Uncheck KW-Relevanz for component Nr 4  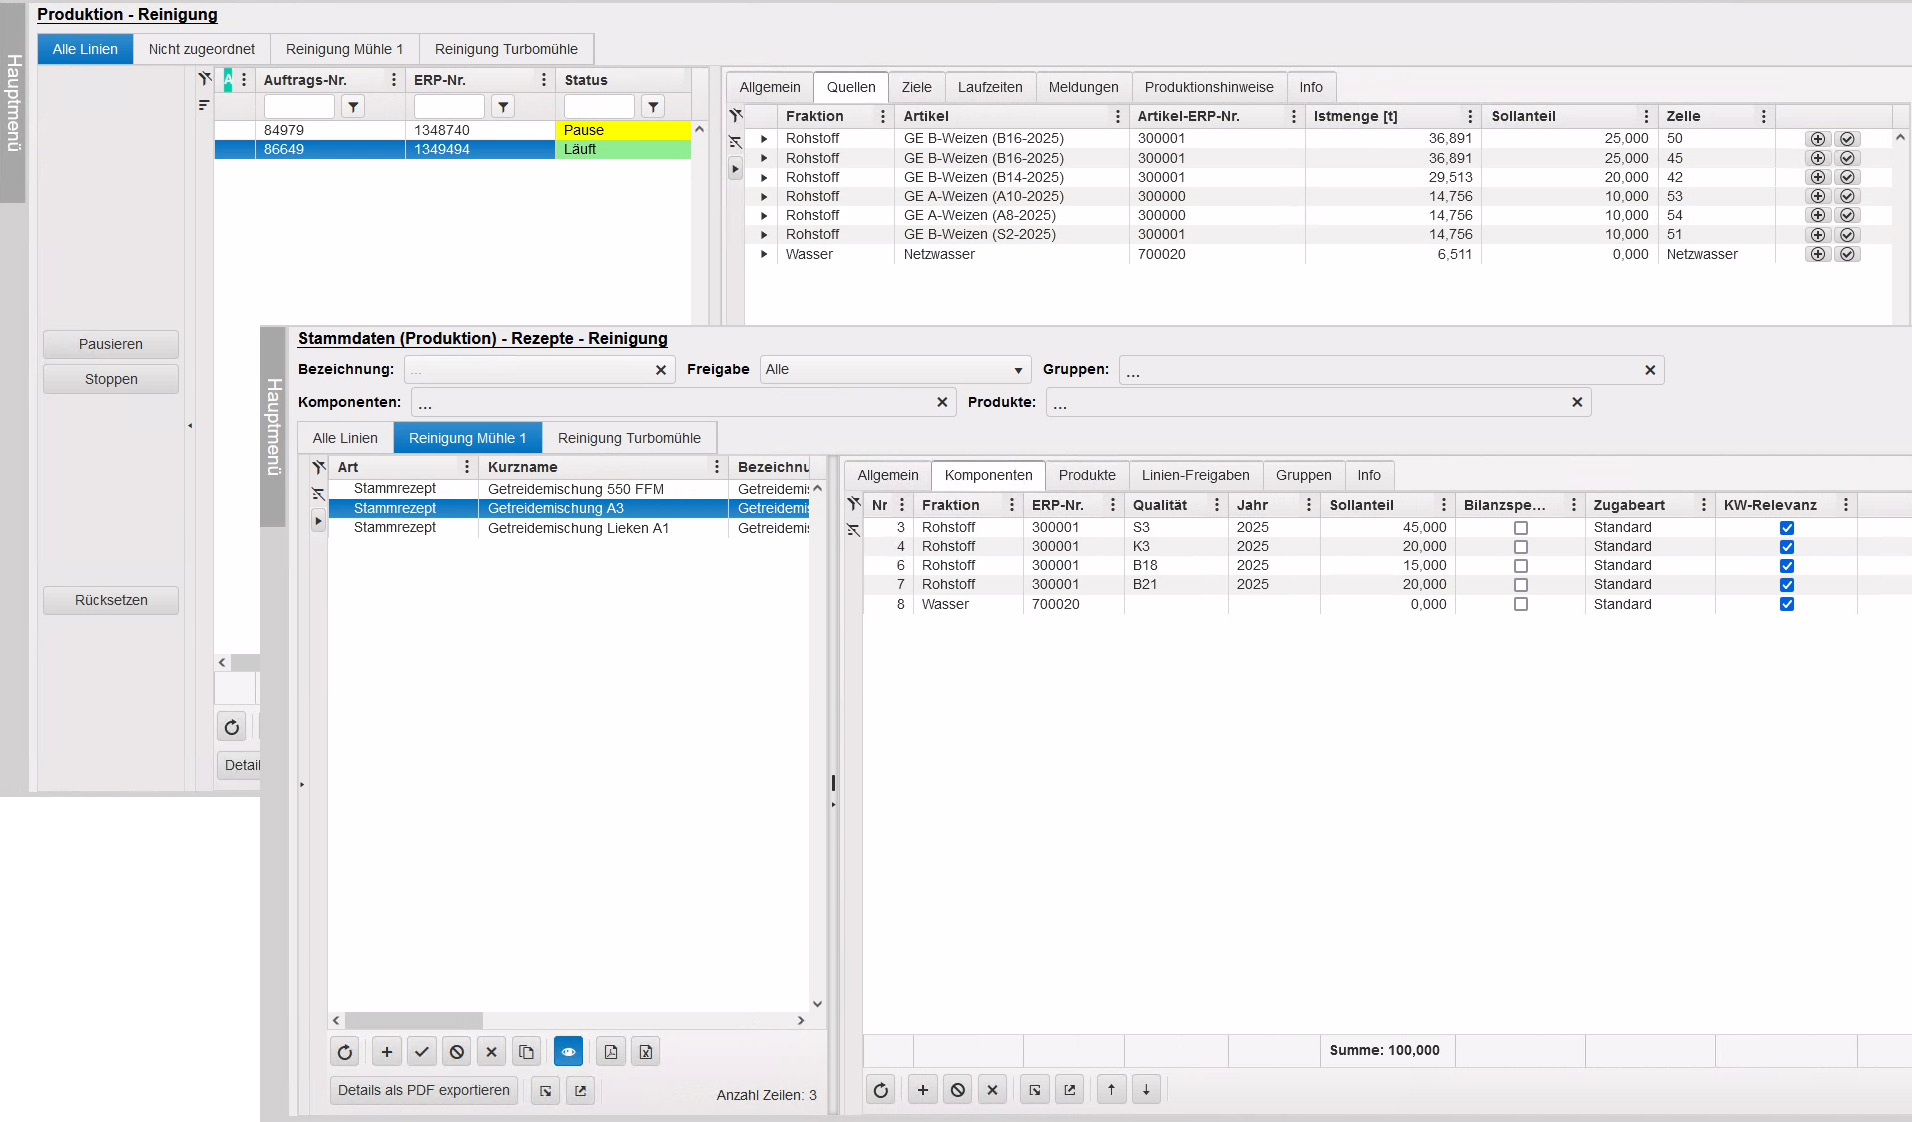pos(1787,547)
